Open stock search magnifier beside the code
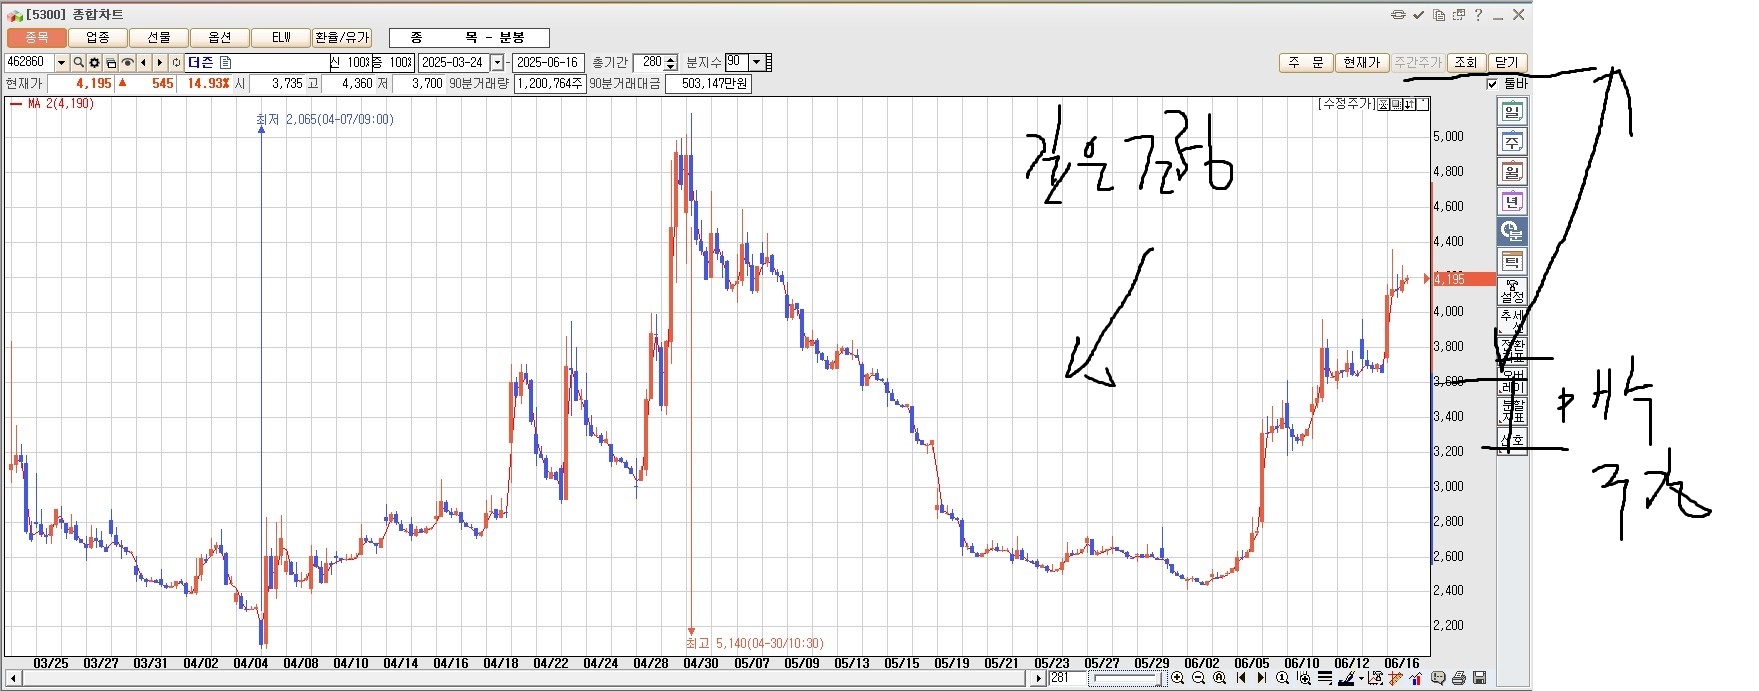The height and width of the screenshot is (691, 1759). tap(78, 63)
